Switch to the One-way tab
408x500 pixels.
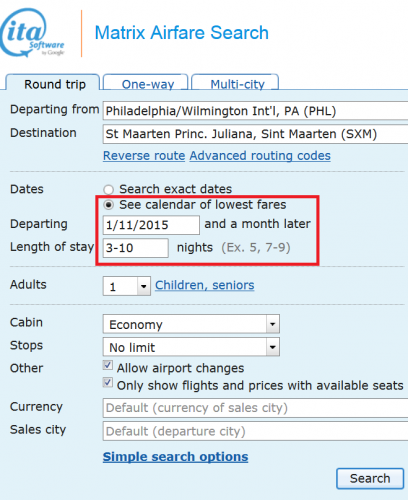146,82
